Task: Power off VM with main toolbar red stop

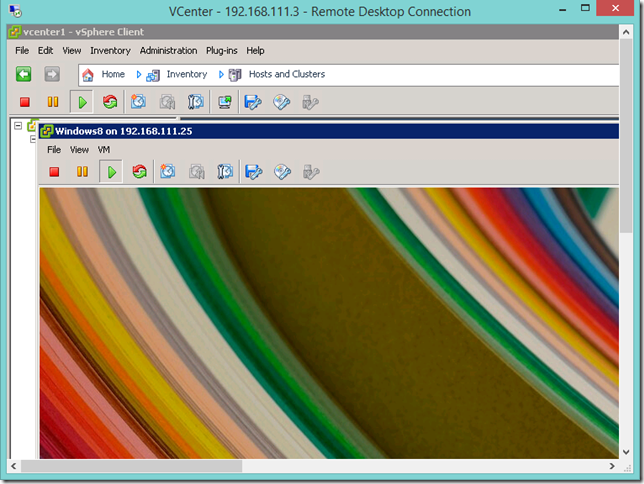Action: coord(25,102)
